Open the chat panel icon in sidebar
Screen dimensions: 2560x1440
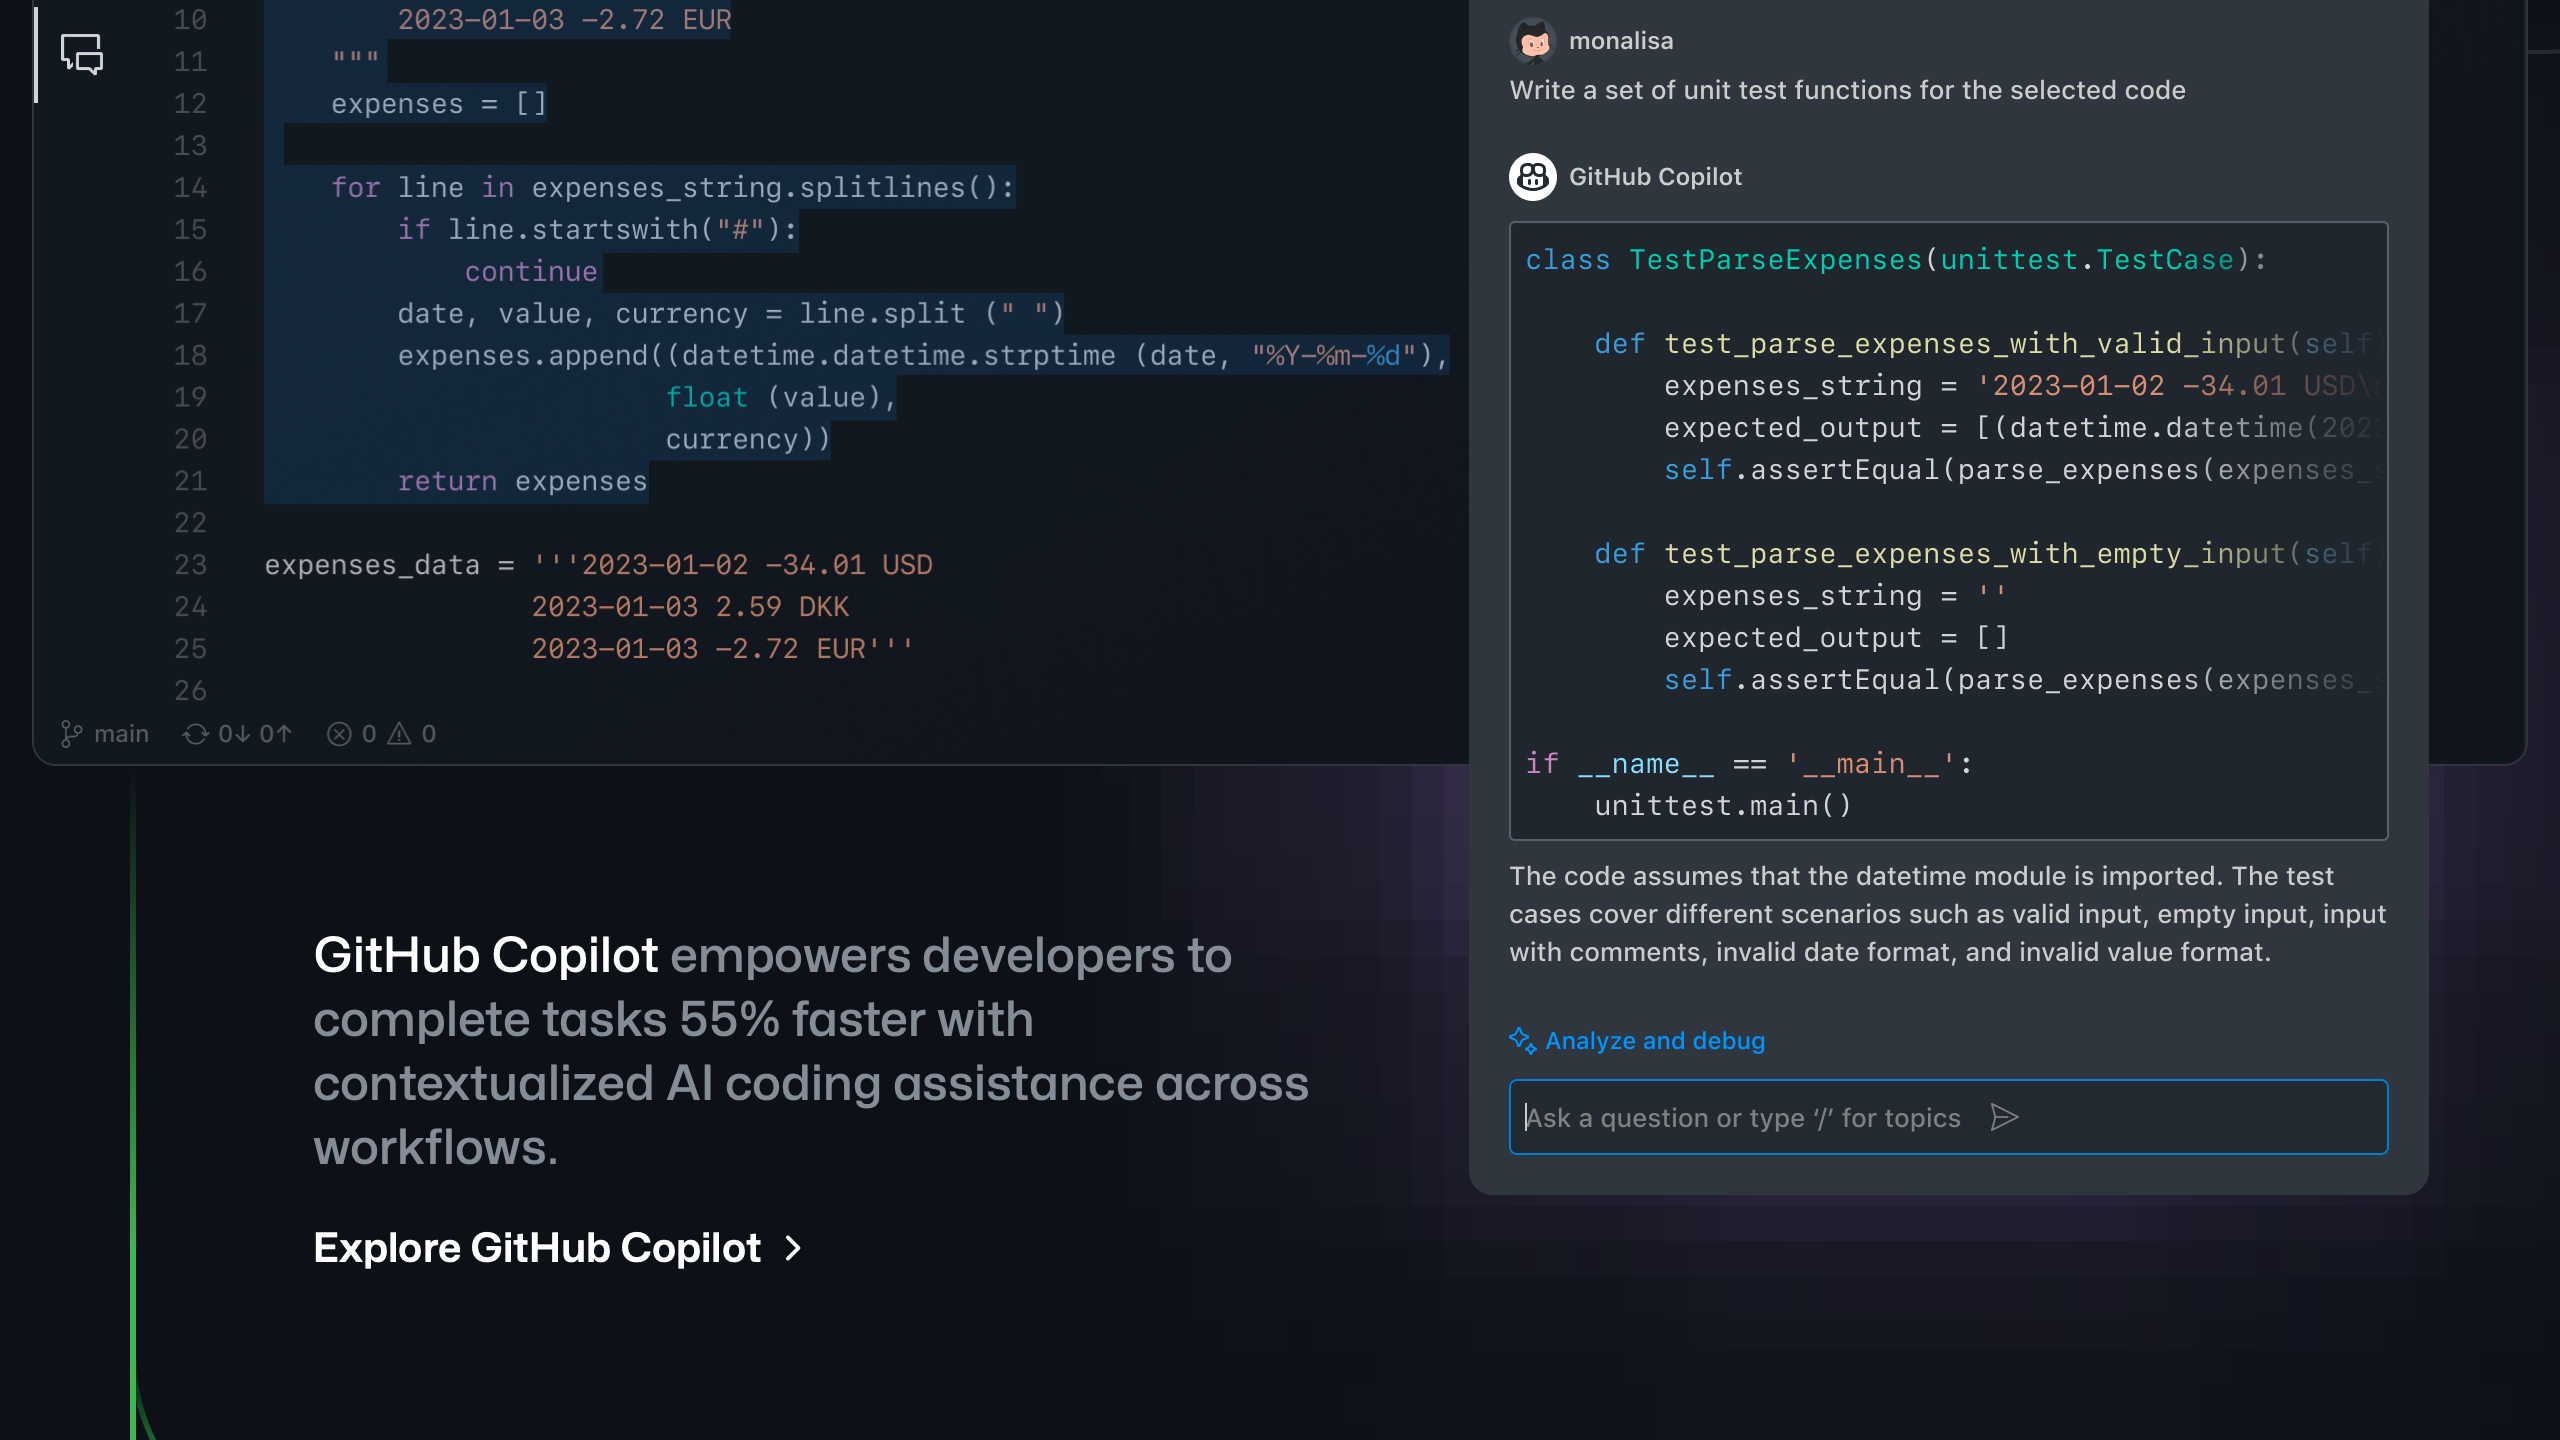click(x=82, y=54)
